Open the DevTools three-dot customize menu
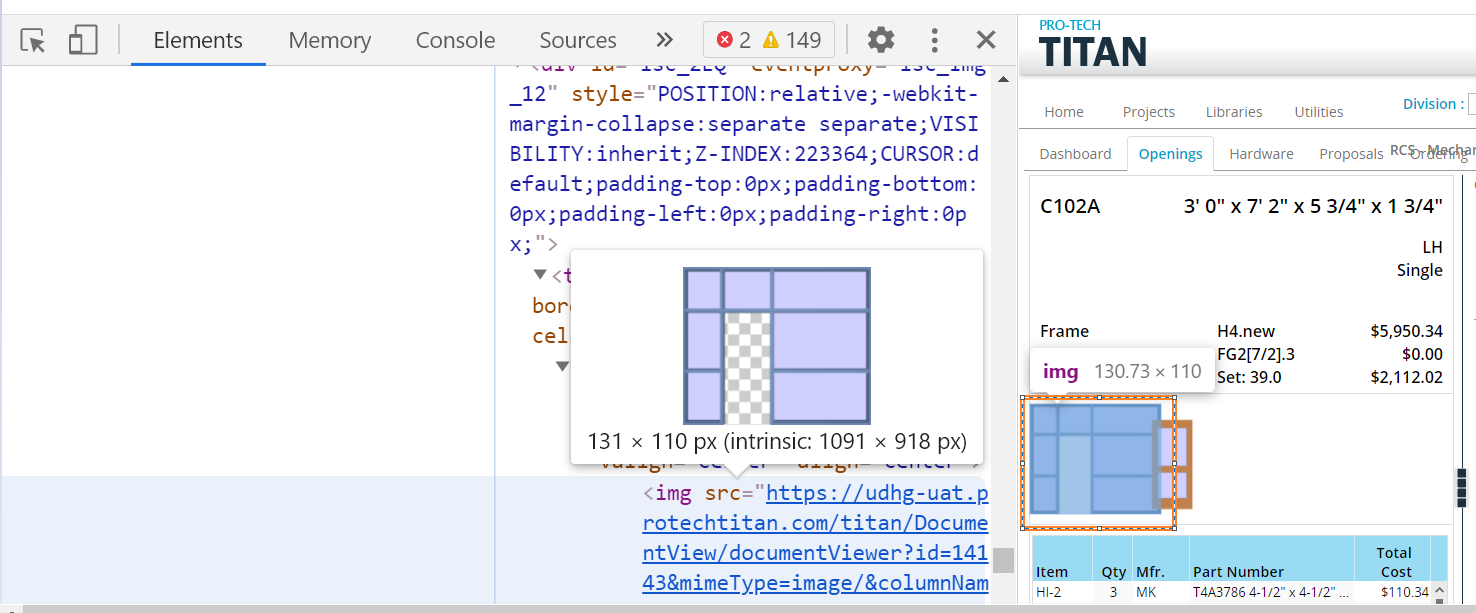The image size is (1476, 613). tap(934, 40)
